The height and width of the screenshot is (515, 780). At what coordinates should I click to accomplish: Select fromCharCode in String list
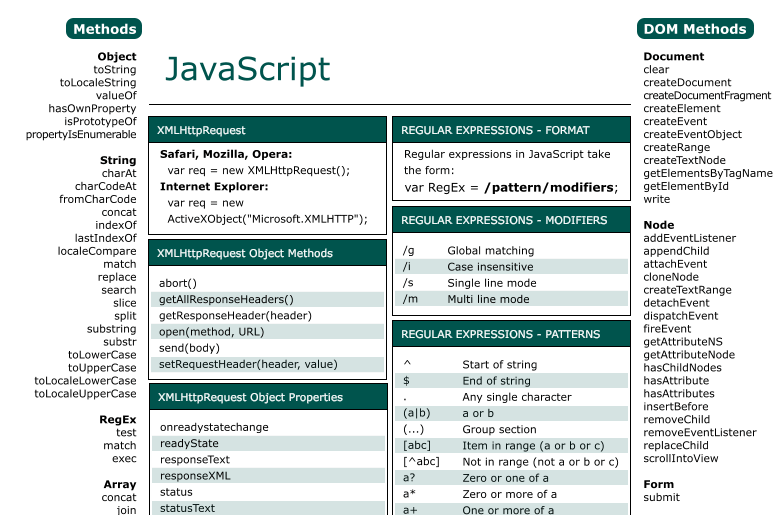pyautogui.click(x=98, y=199)
